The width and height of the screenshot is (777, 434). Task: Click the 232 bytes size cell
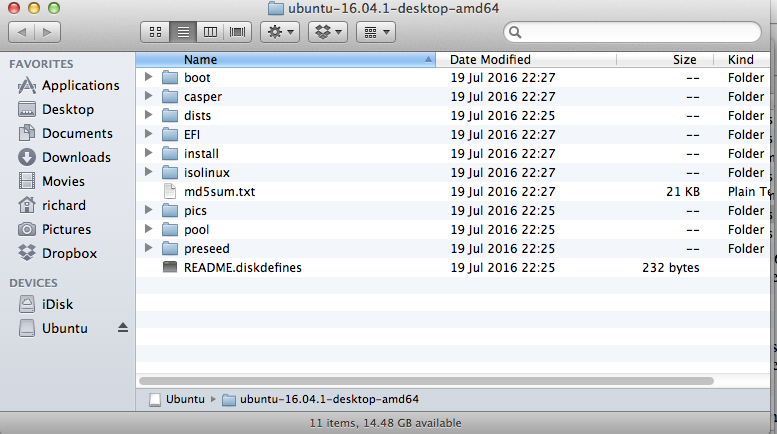(x=671, y=268)
